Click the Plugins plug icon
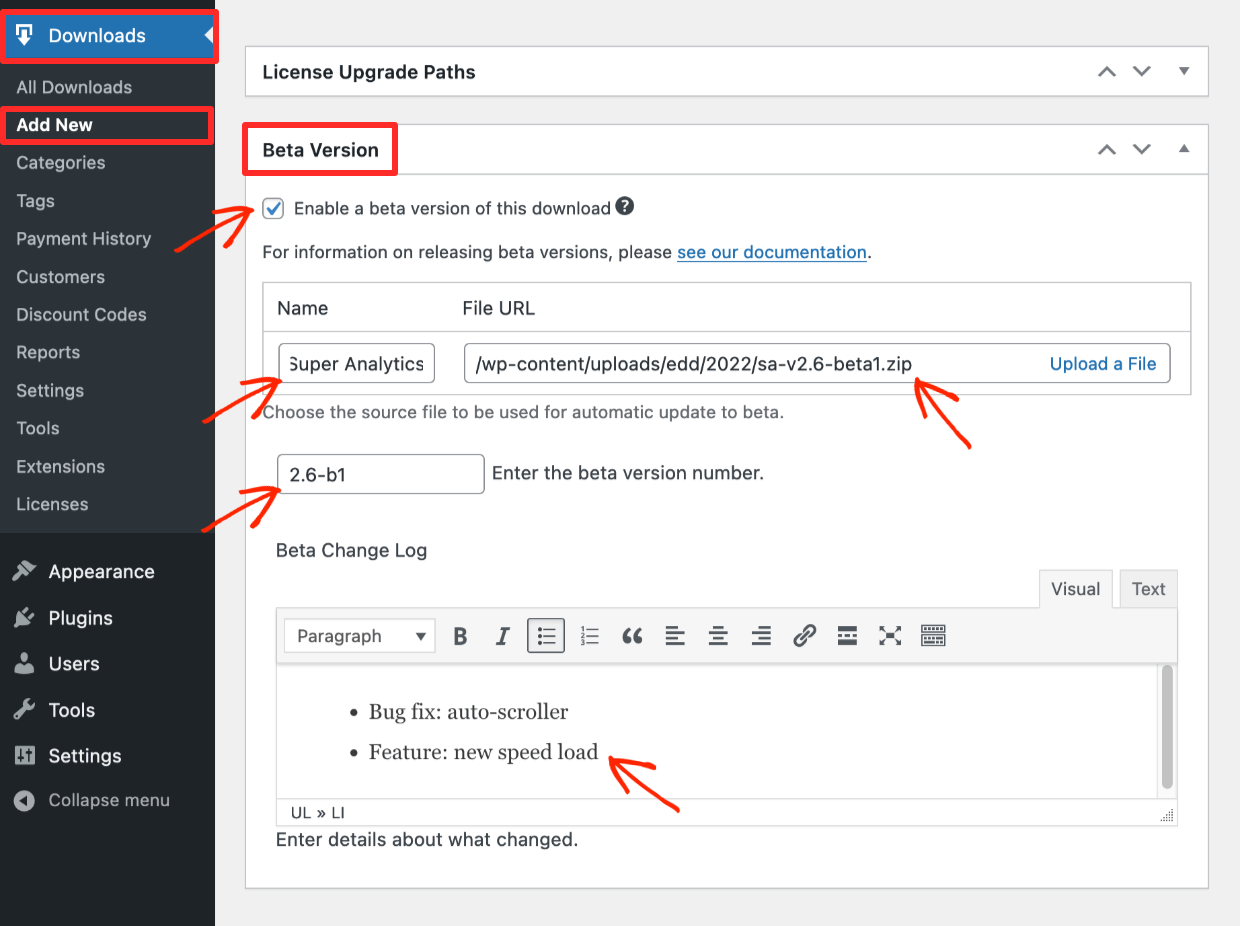 pos(25,618)
